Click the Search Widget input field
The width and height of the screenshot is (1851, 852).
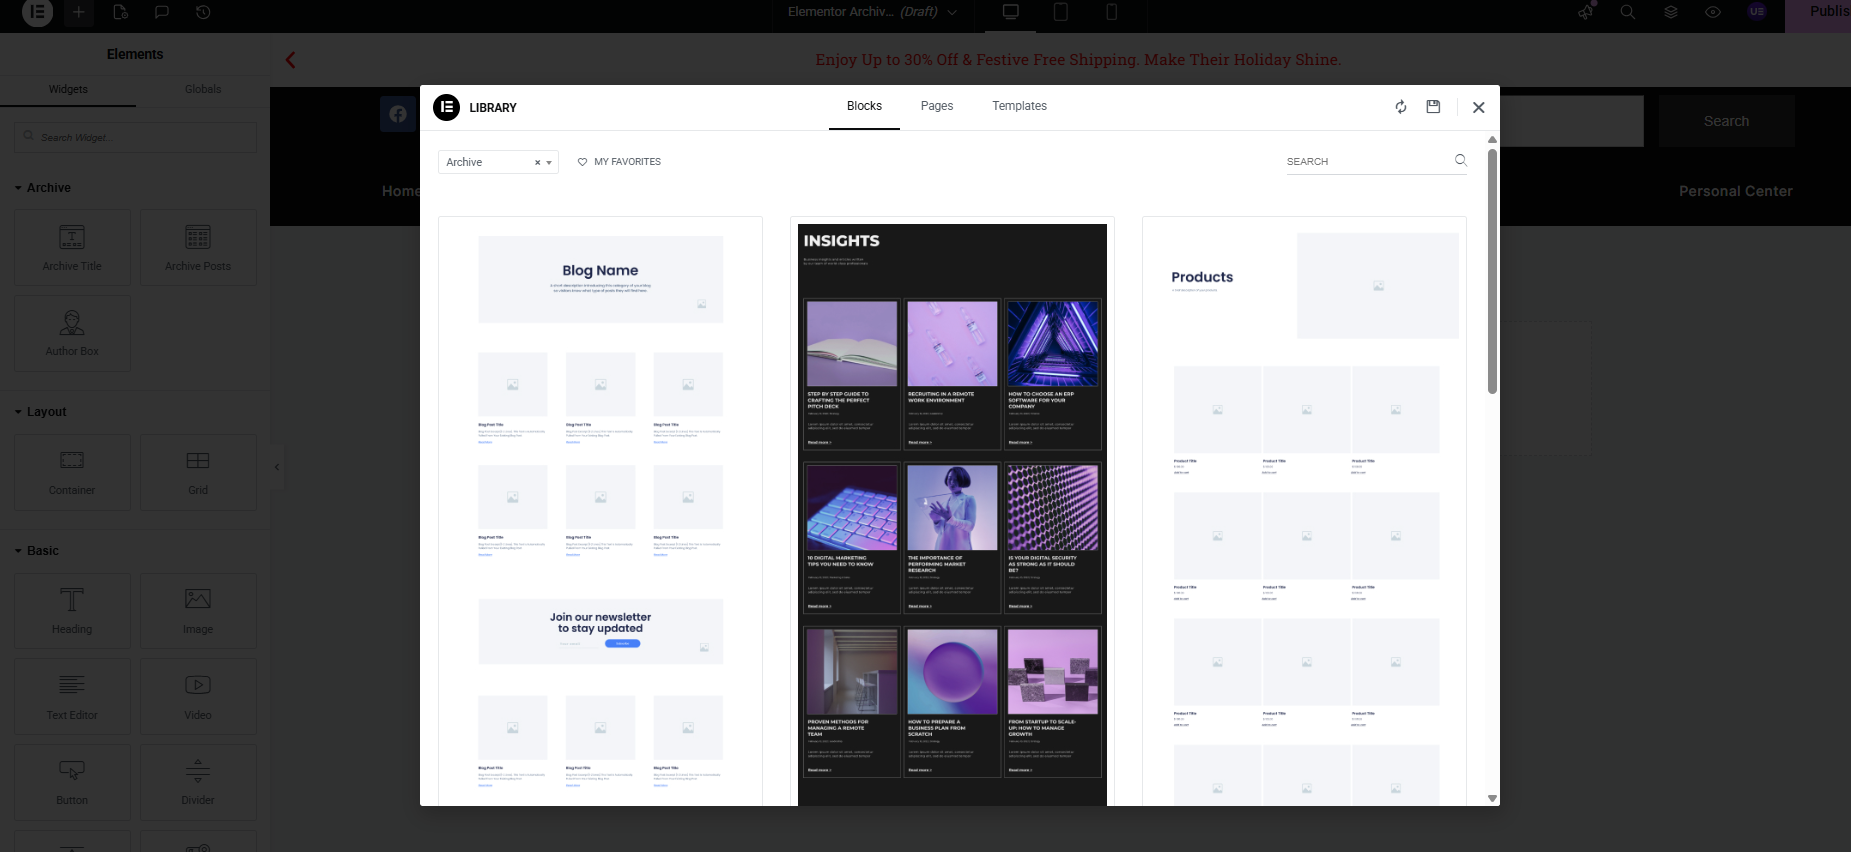click(x=135, y=137)
